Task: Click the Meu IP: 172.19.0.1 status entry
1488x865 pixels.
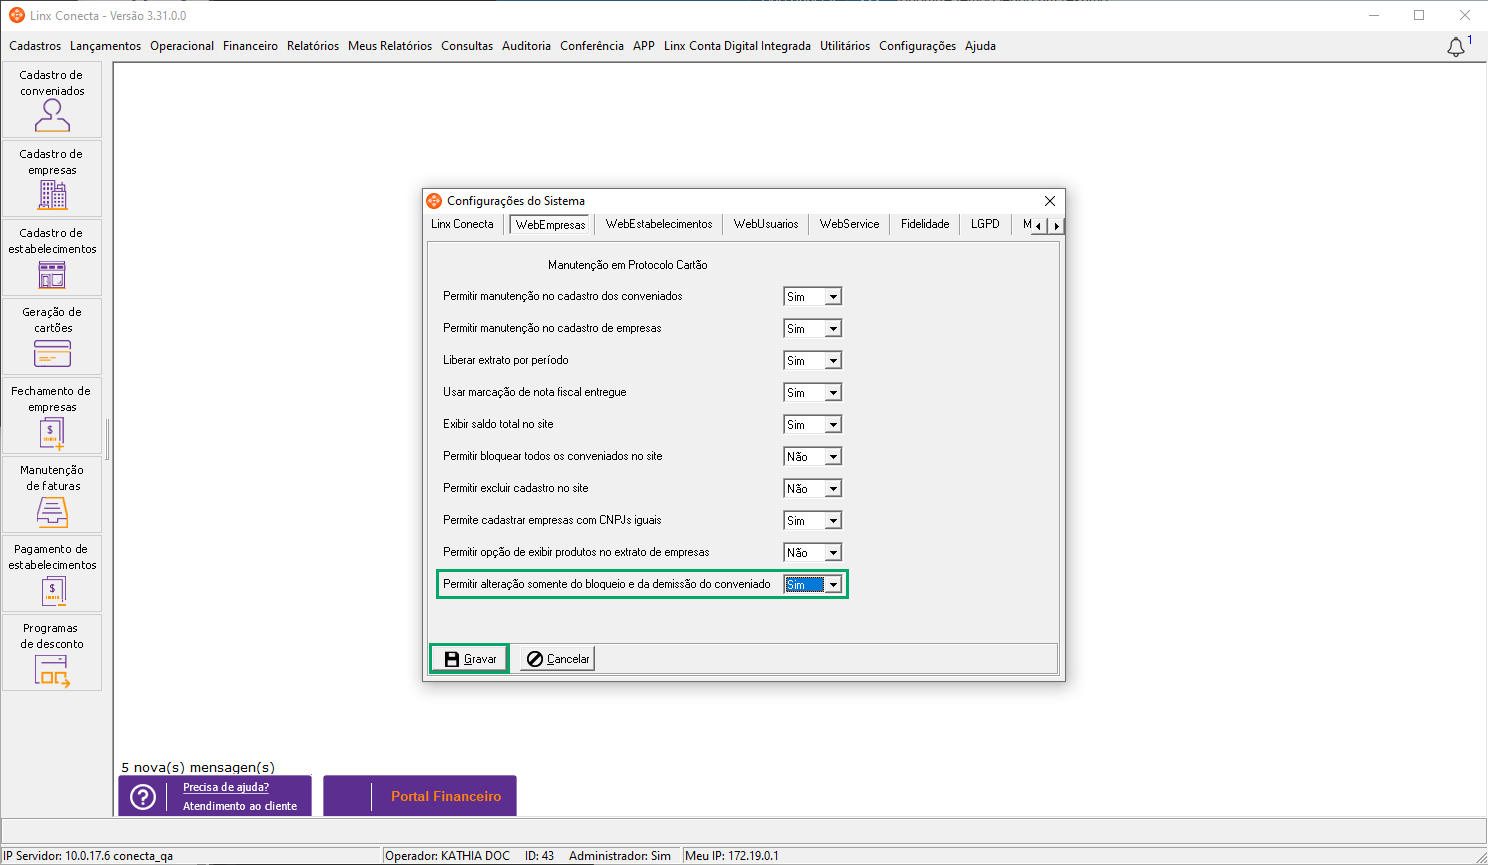Action: tap(732, 856)
